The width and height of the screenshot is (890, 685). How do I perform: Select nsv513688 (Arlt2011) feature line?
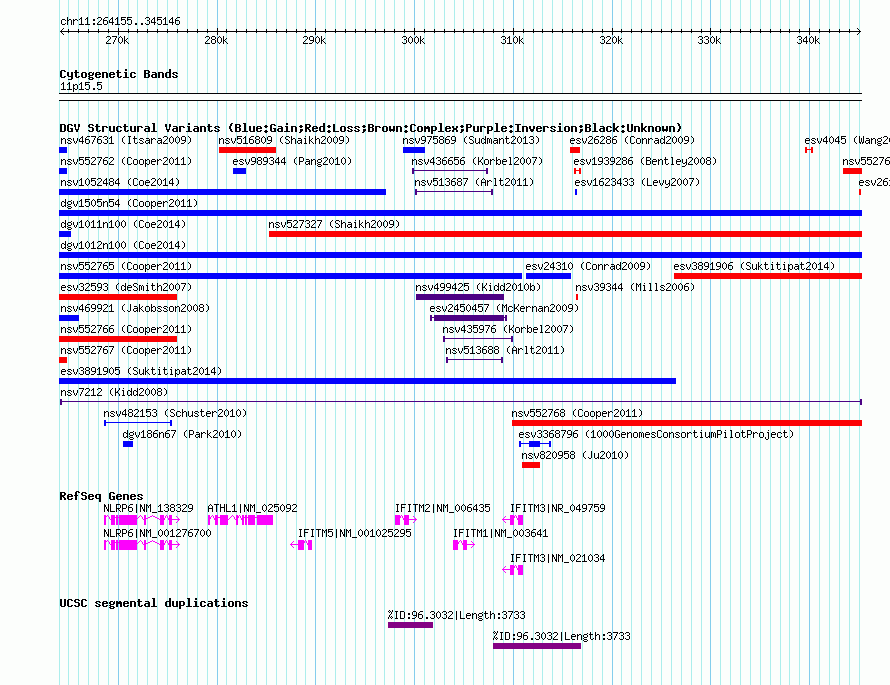pyautogui.click(x=475, y=360)
